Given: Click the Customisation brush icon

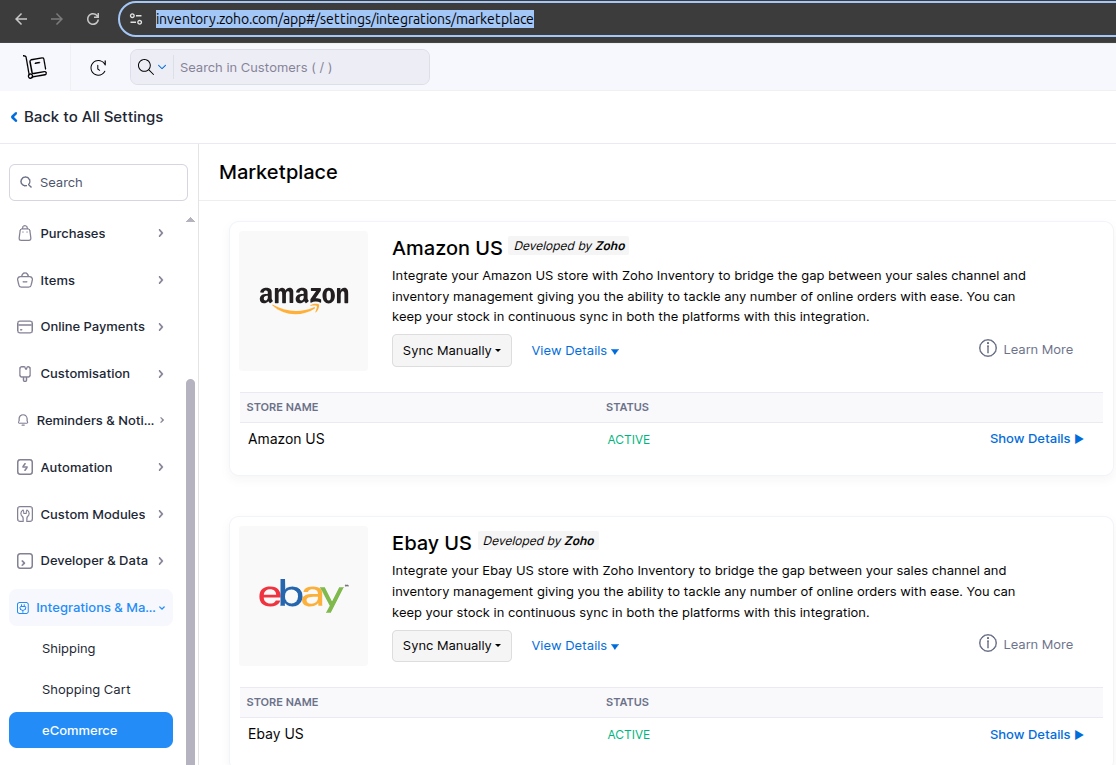Looking at the screenshot, I should click(x=25, y=374).
